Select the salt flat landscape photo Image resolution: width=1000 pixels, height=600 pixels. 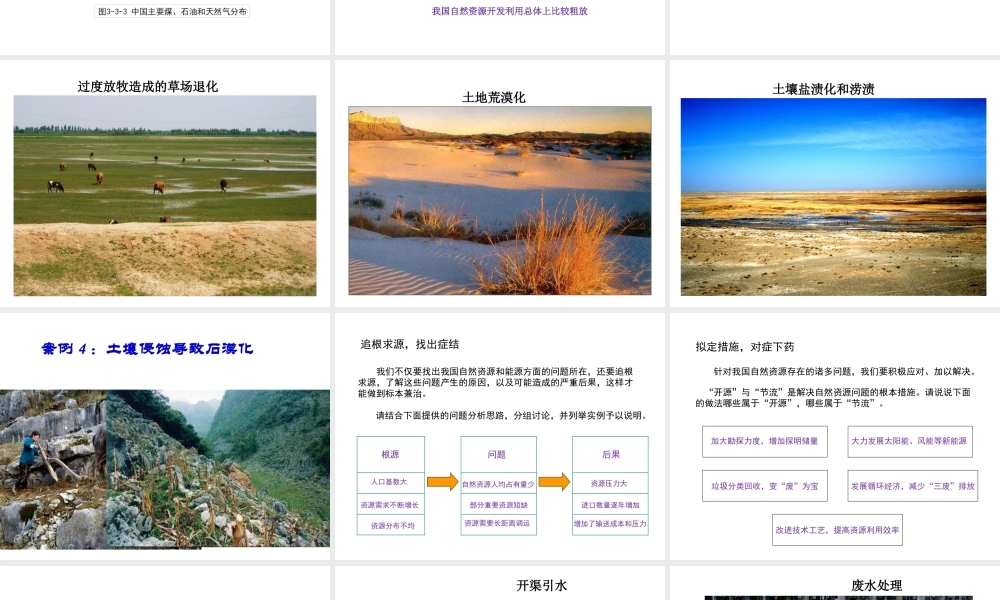[x=834, y=196]
